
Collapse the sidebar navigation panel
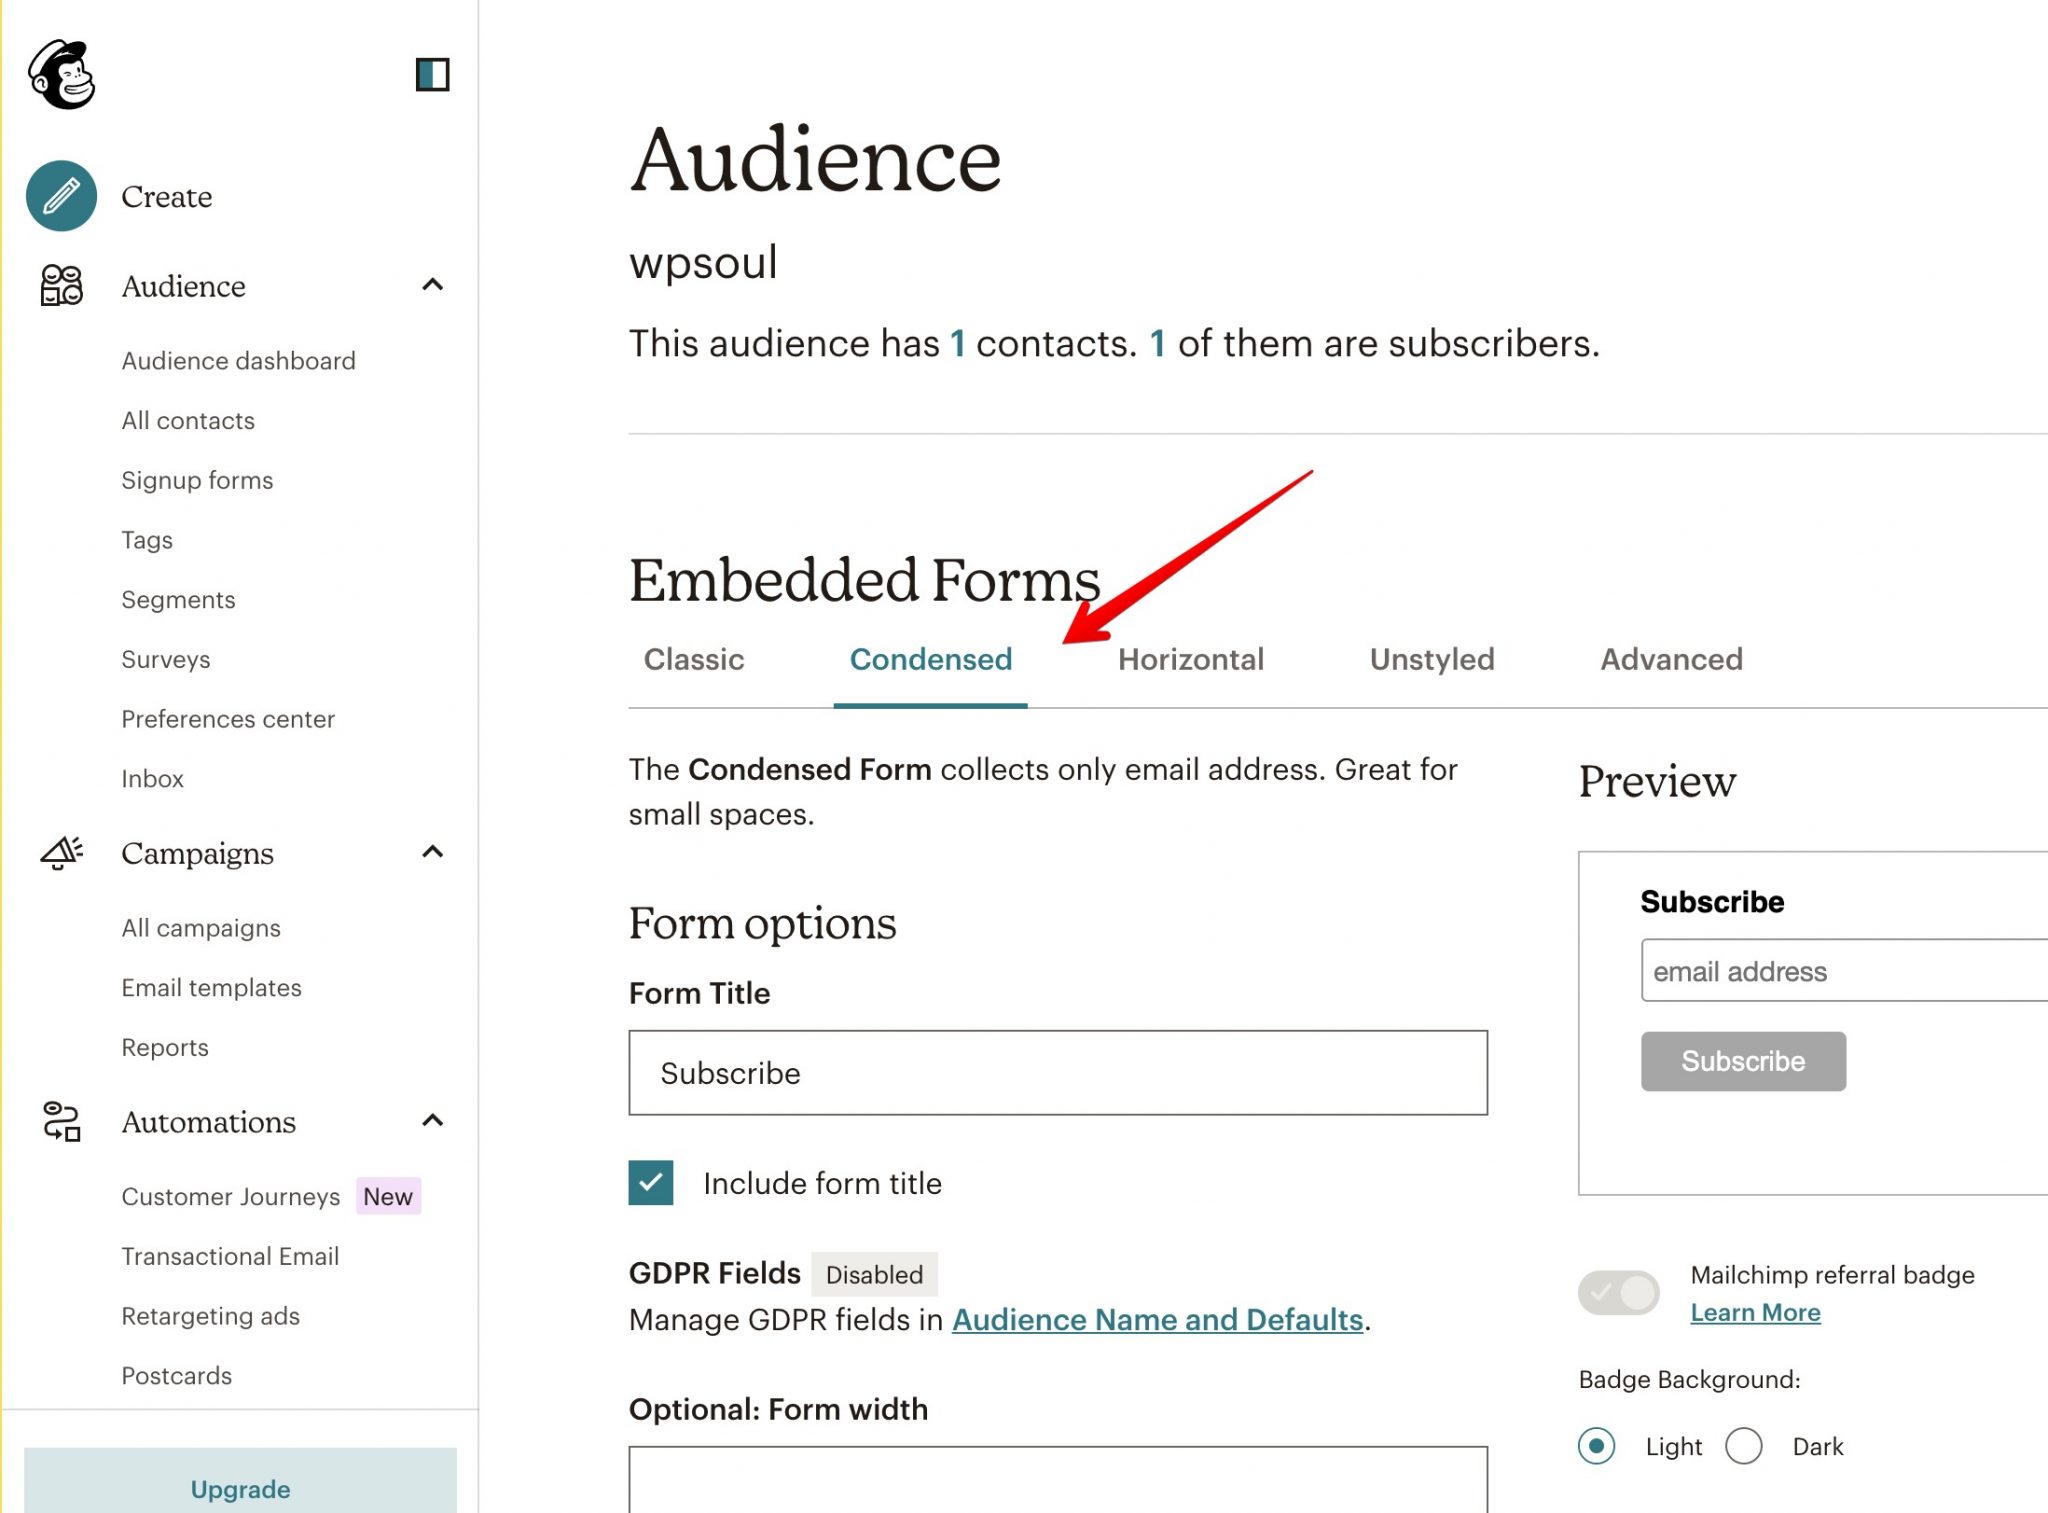tap(433, 74)
